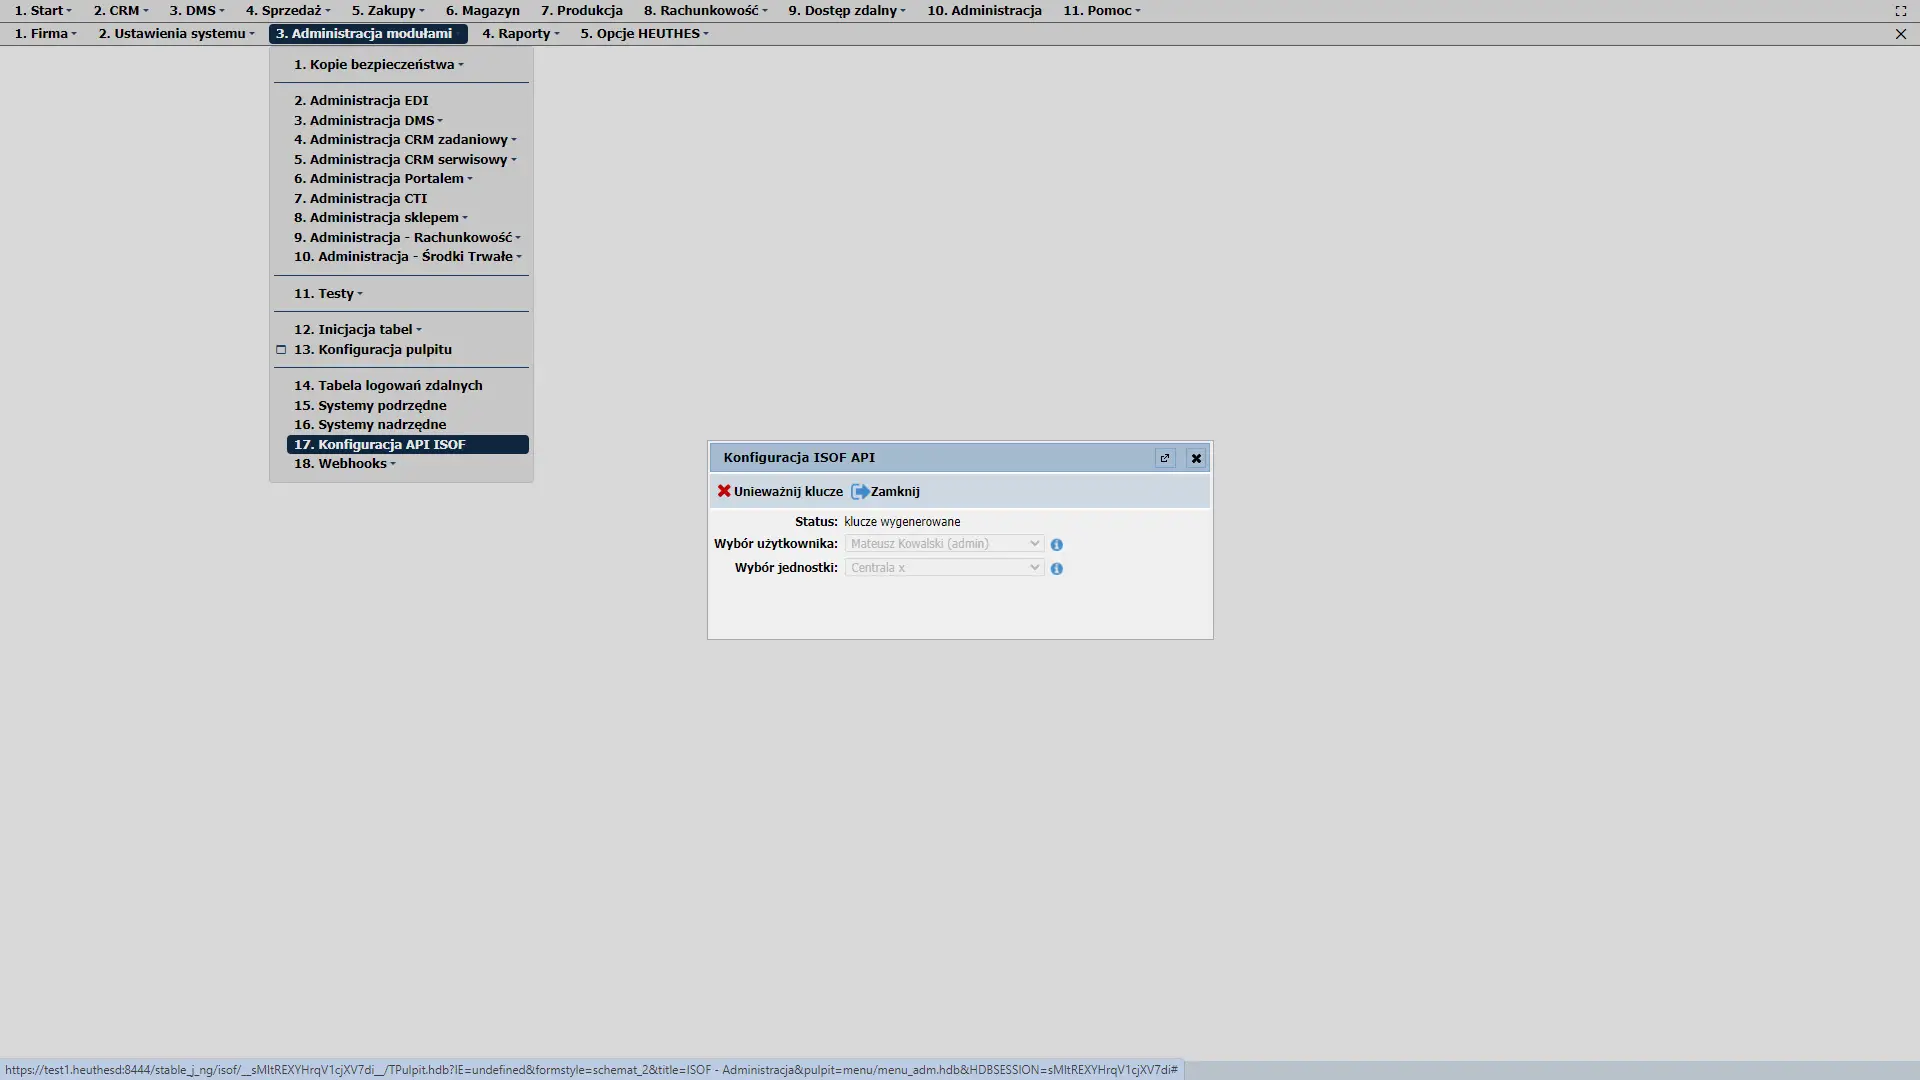Click Administracja EDI menu item
Screen dimensions: 1920x1080
[361, 101]
